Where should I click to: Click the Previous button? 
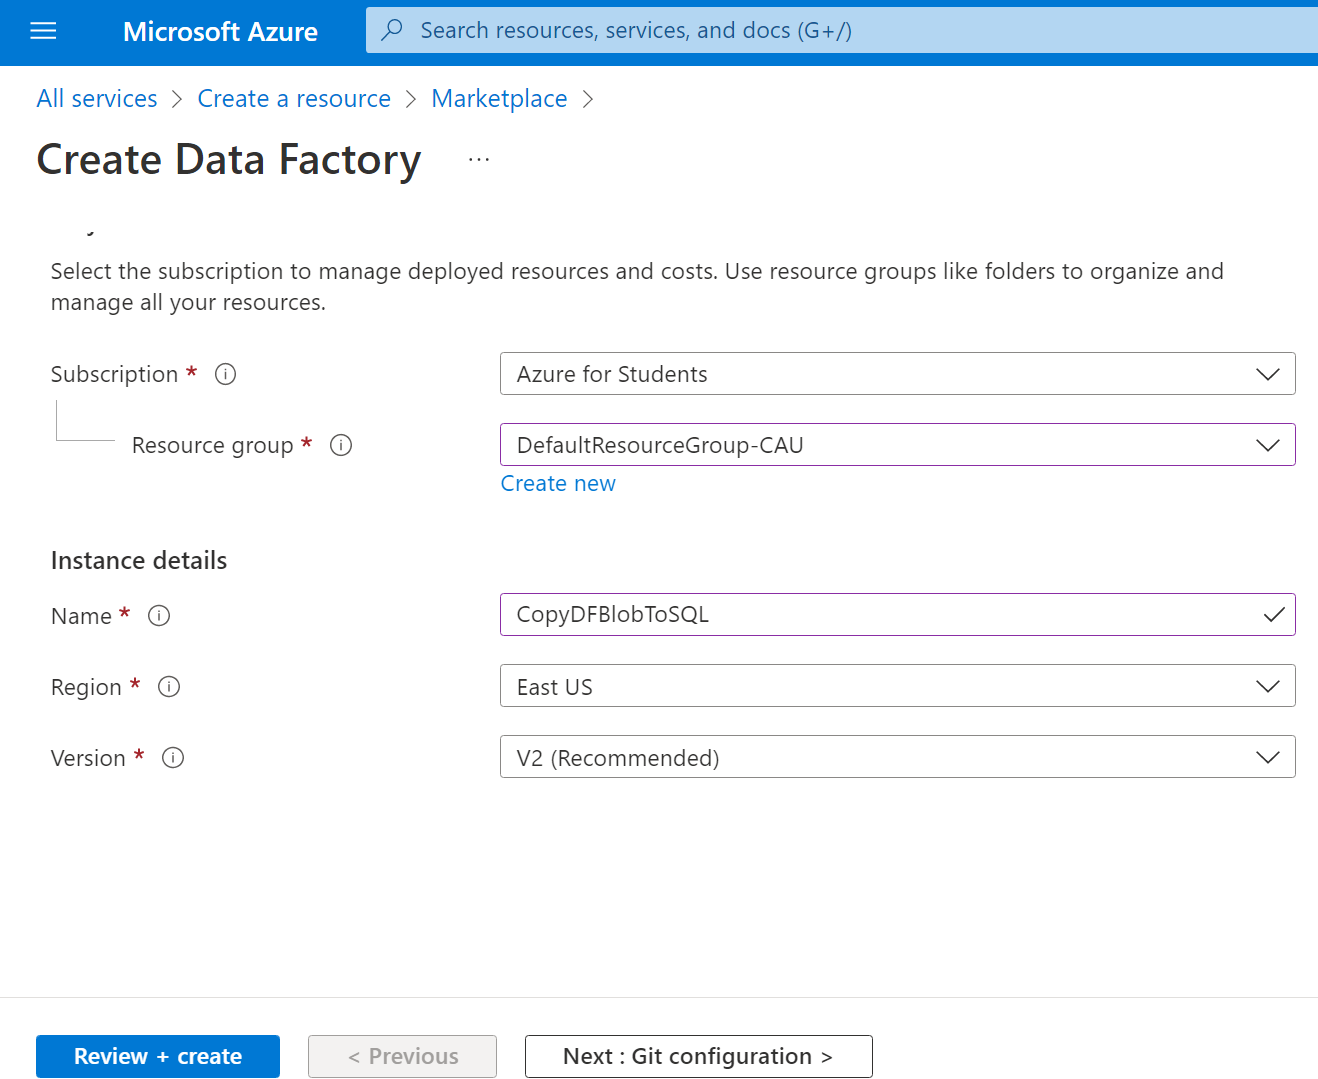pyautogui.click(x=402, y=1056)
